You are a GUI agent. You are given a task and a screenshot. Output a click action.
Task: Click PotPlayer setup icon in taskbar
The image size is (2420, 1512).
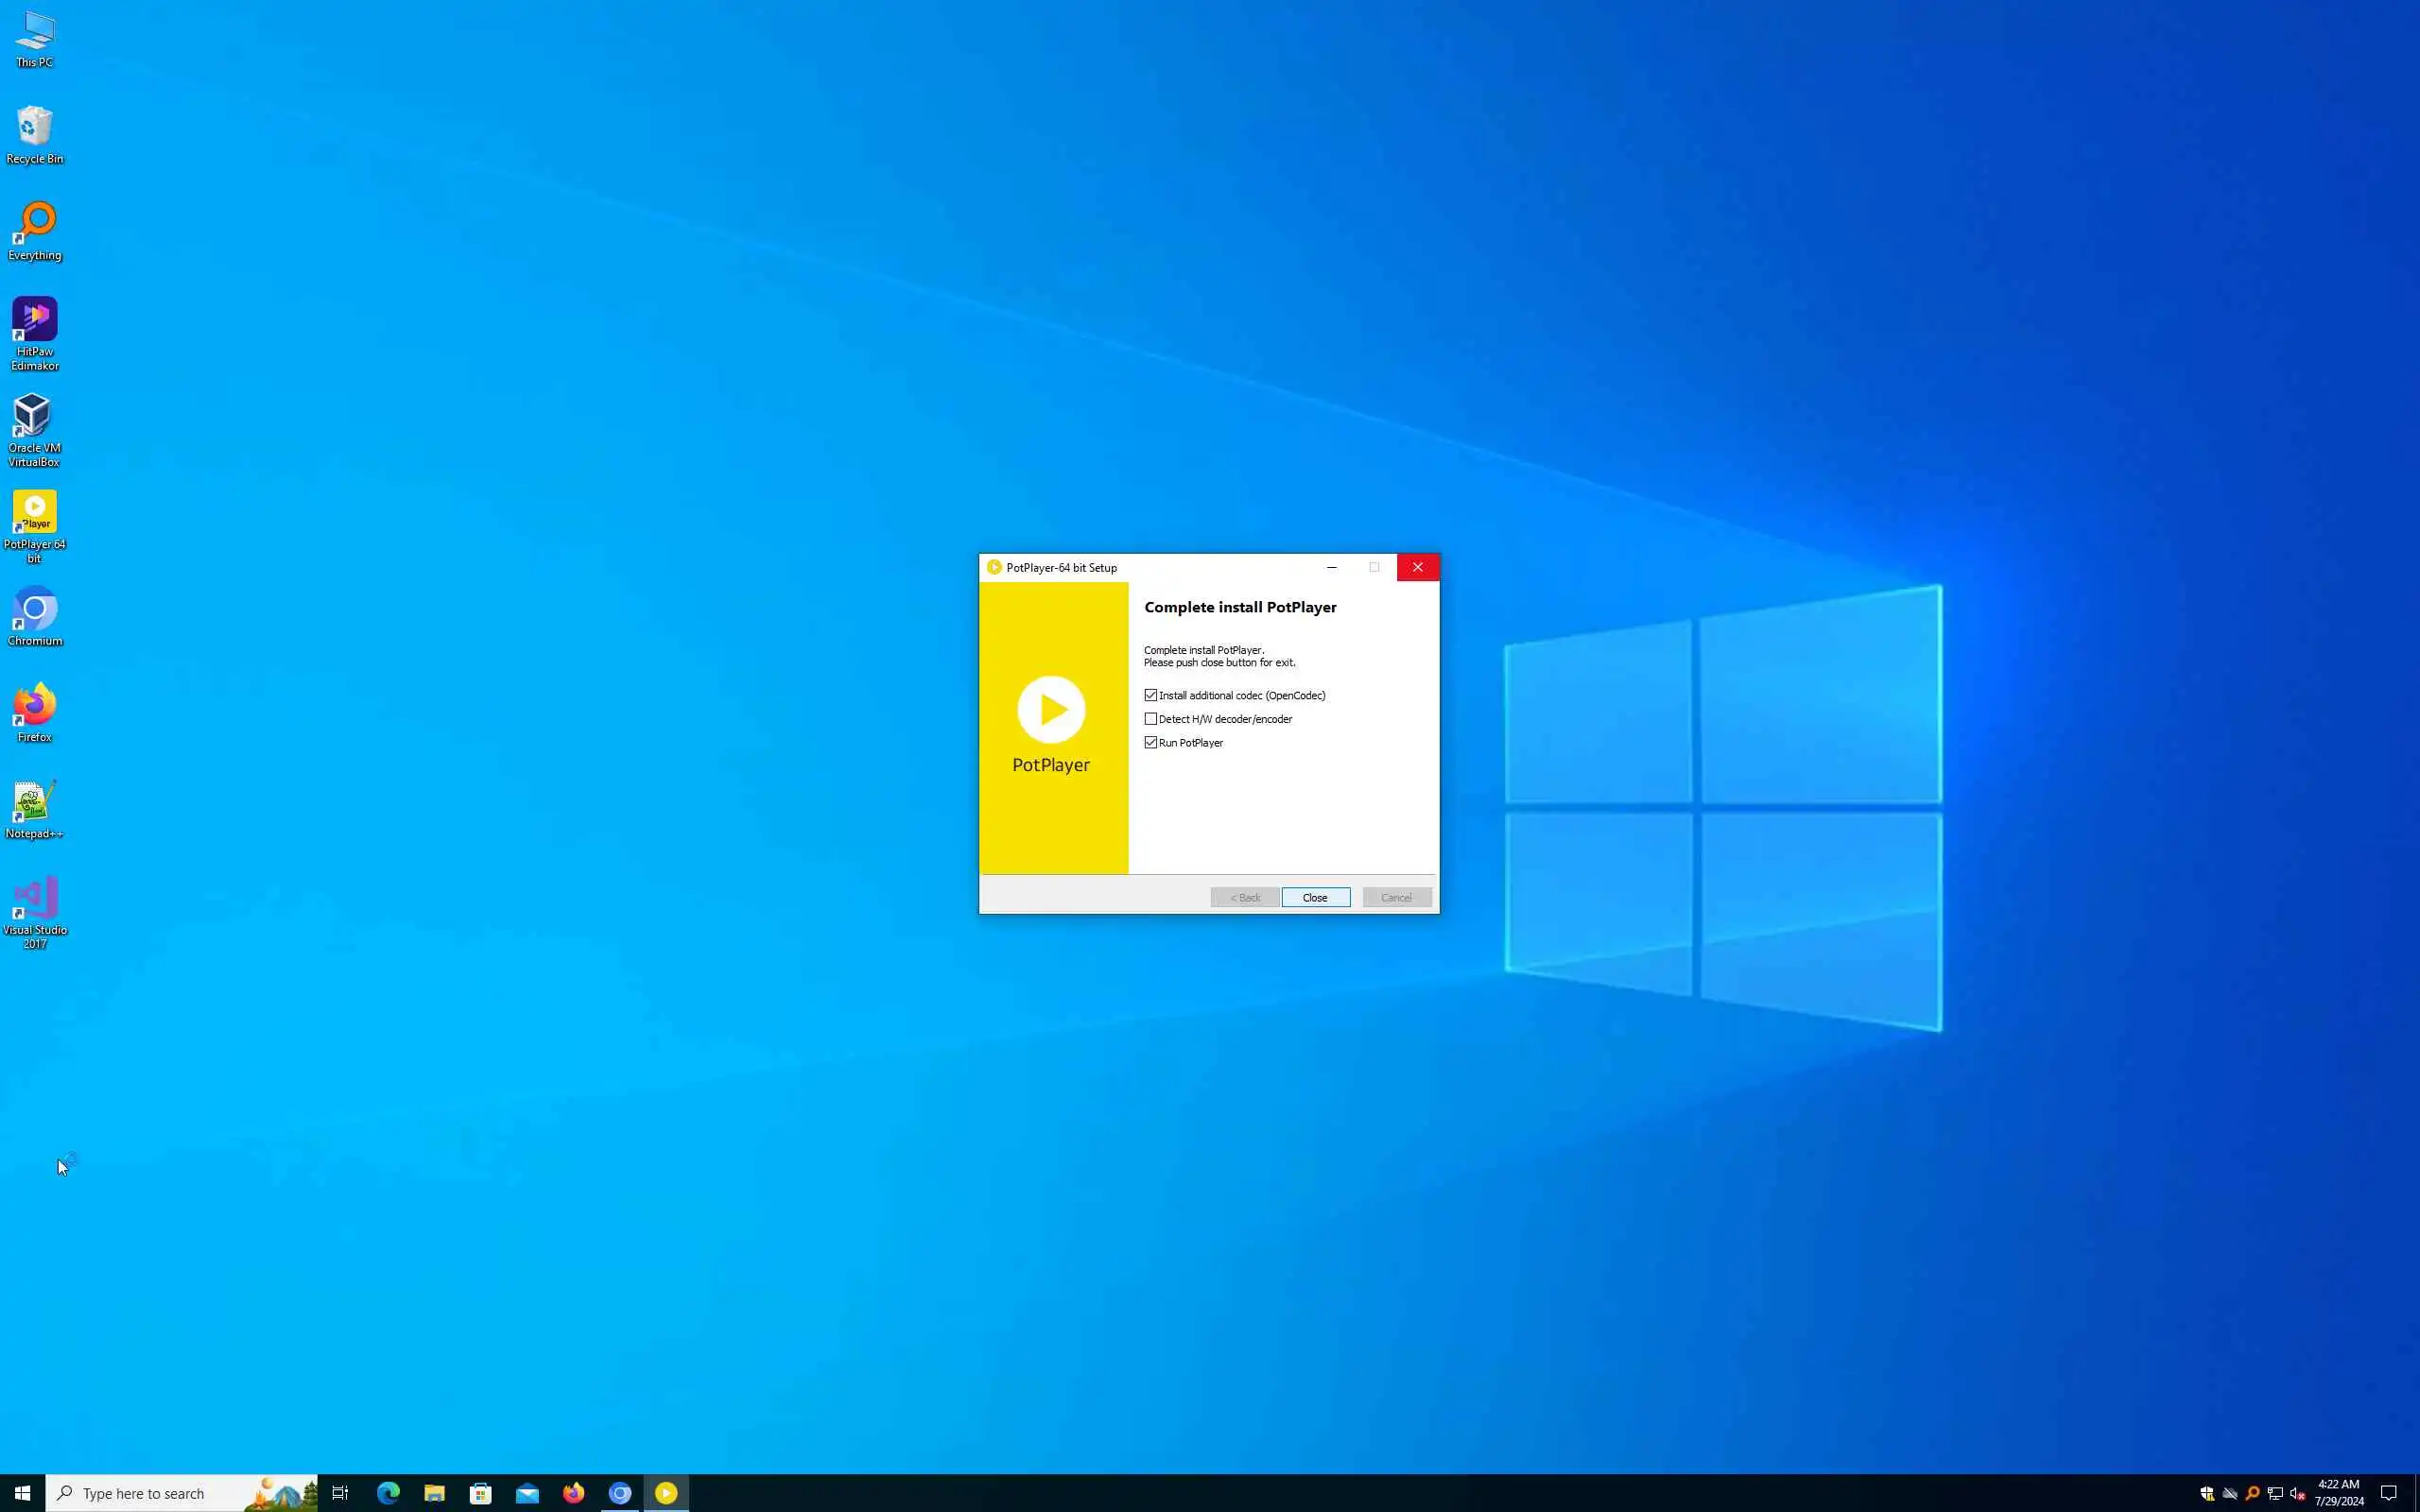[x=666, y=1493]
